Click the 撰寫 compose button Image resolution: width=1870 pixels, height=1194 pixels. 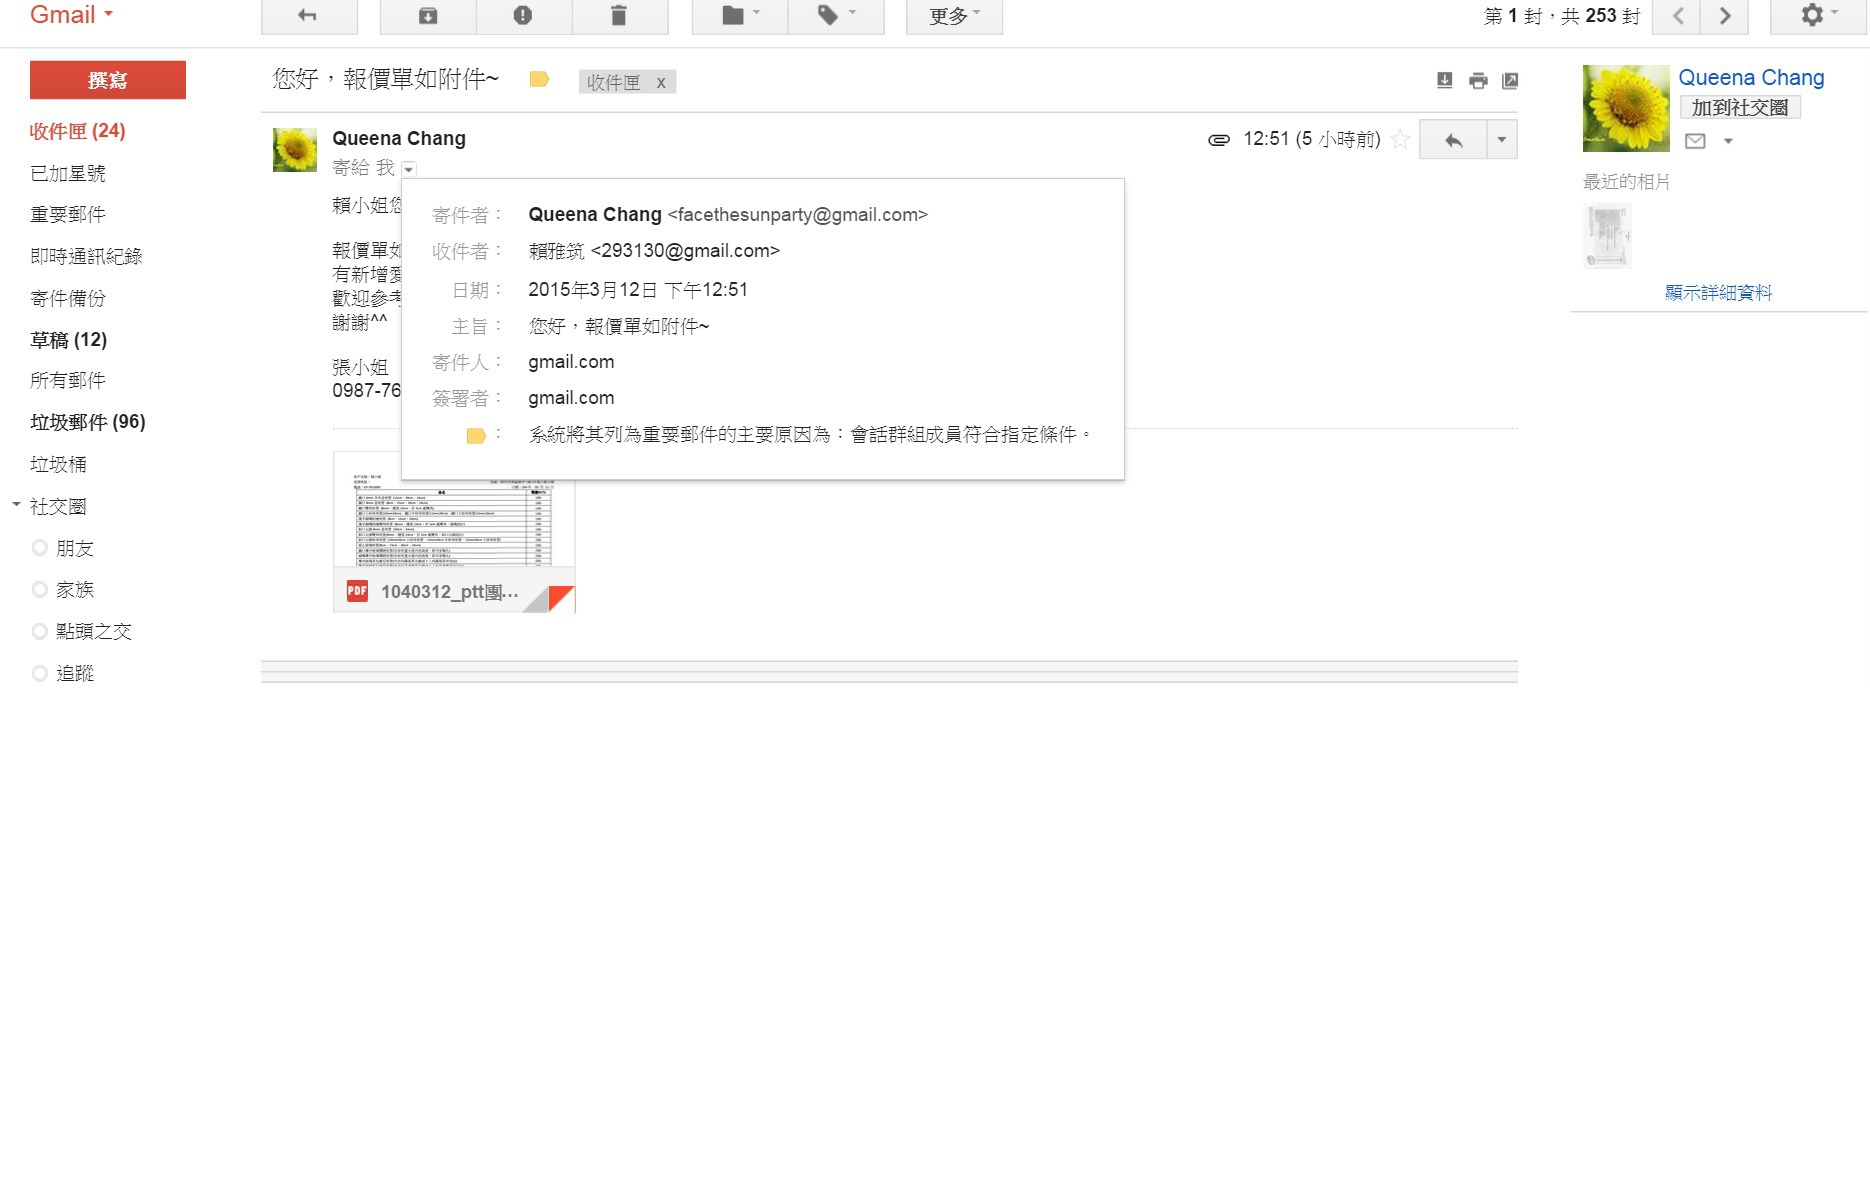108,80
